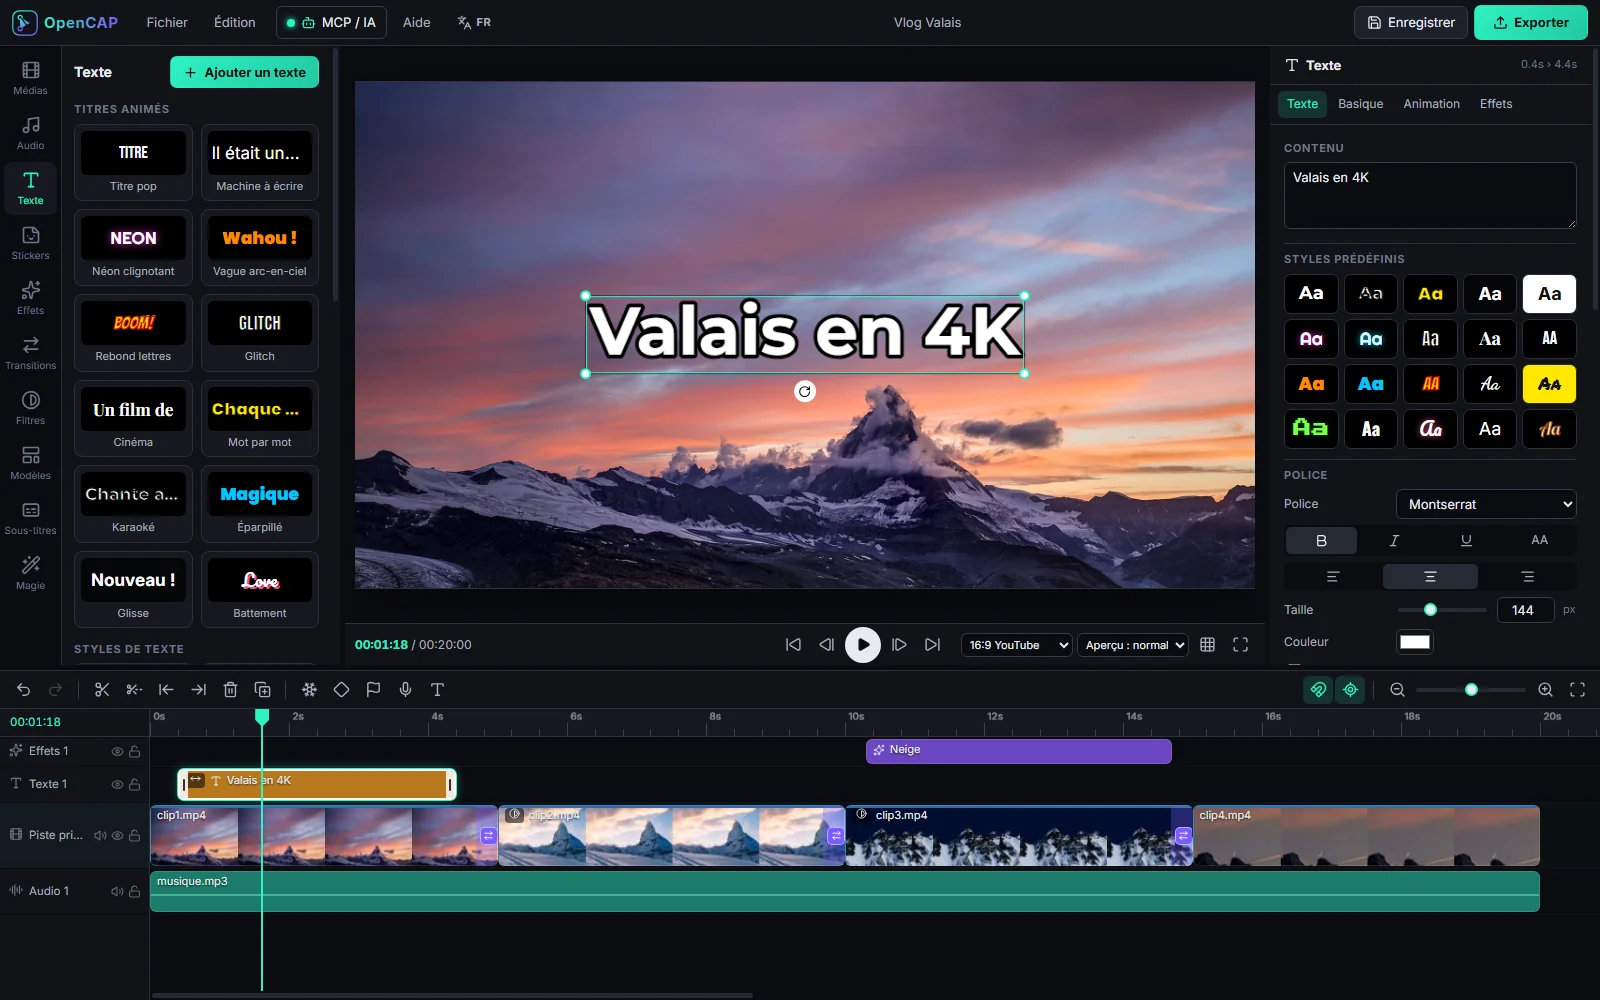Open the Audio sidebar panel
The image size is (1600, 1000).
[x=30, y=133]
